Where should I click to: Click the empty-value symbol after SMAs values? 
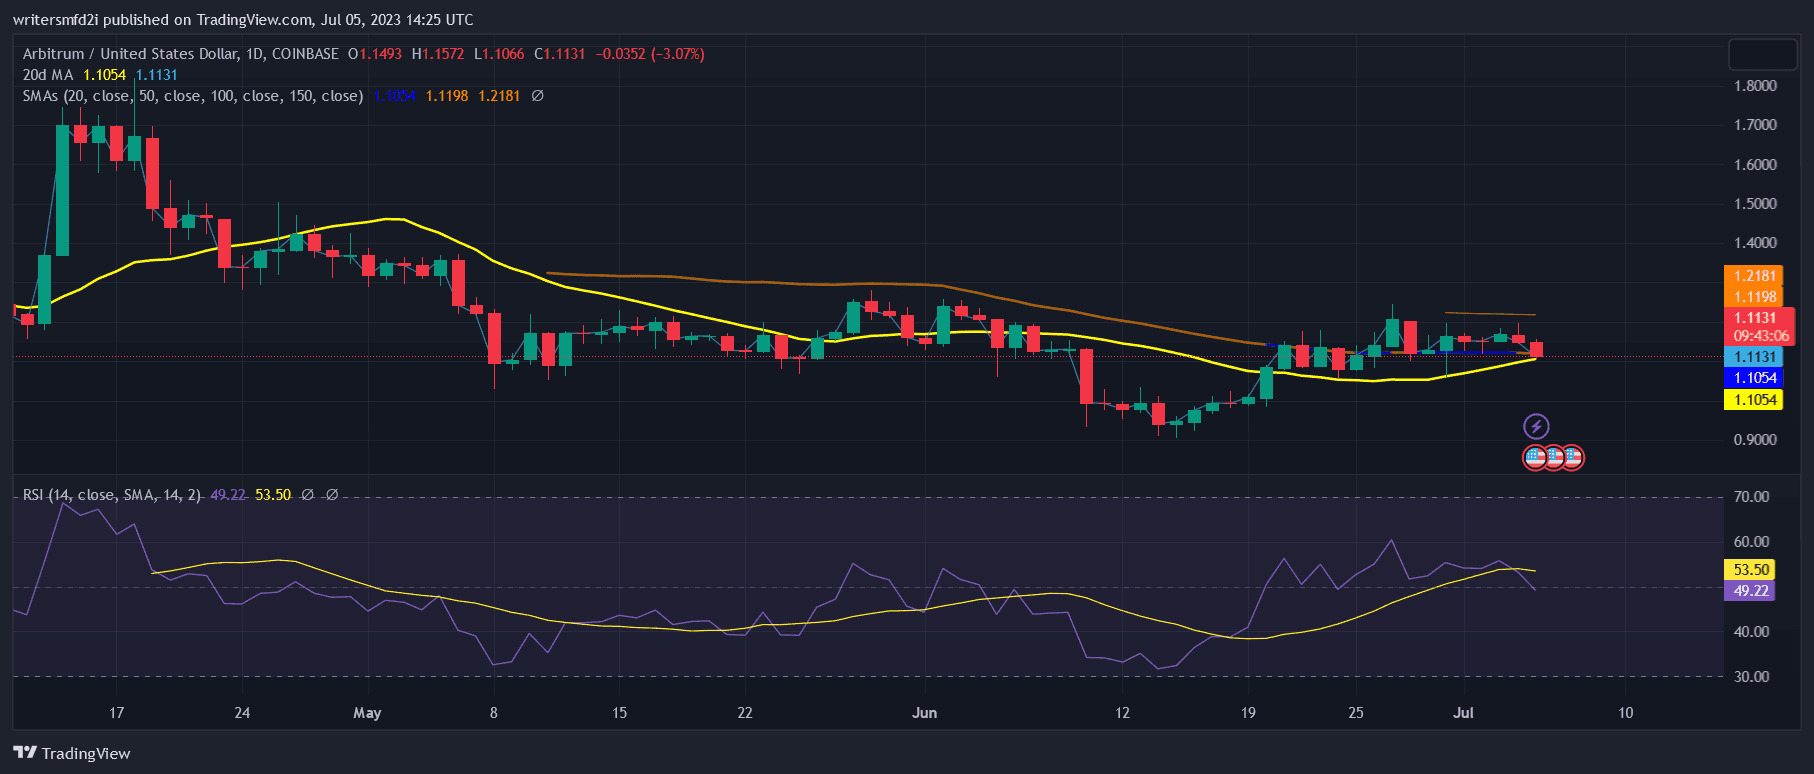(x=537, y=96)
